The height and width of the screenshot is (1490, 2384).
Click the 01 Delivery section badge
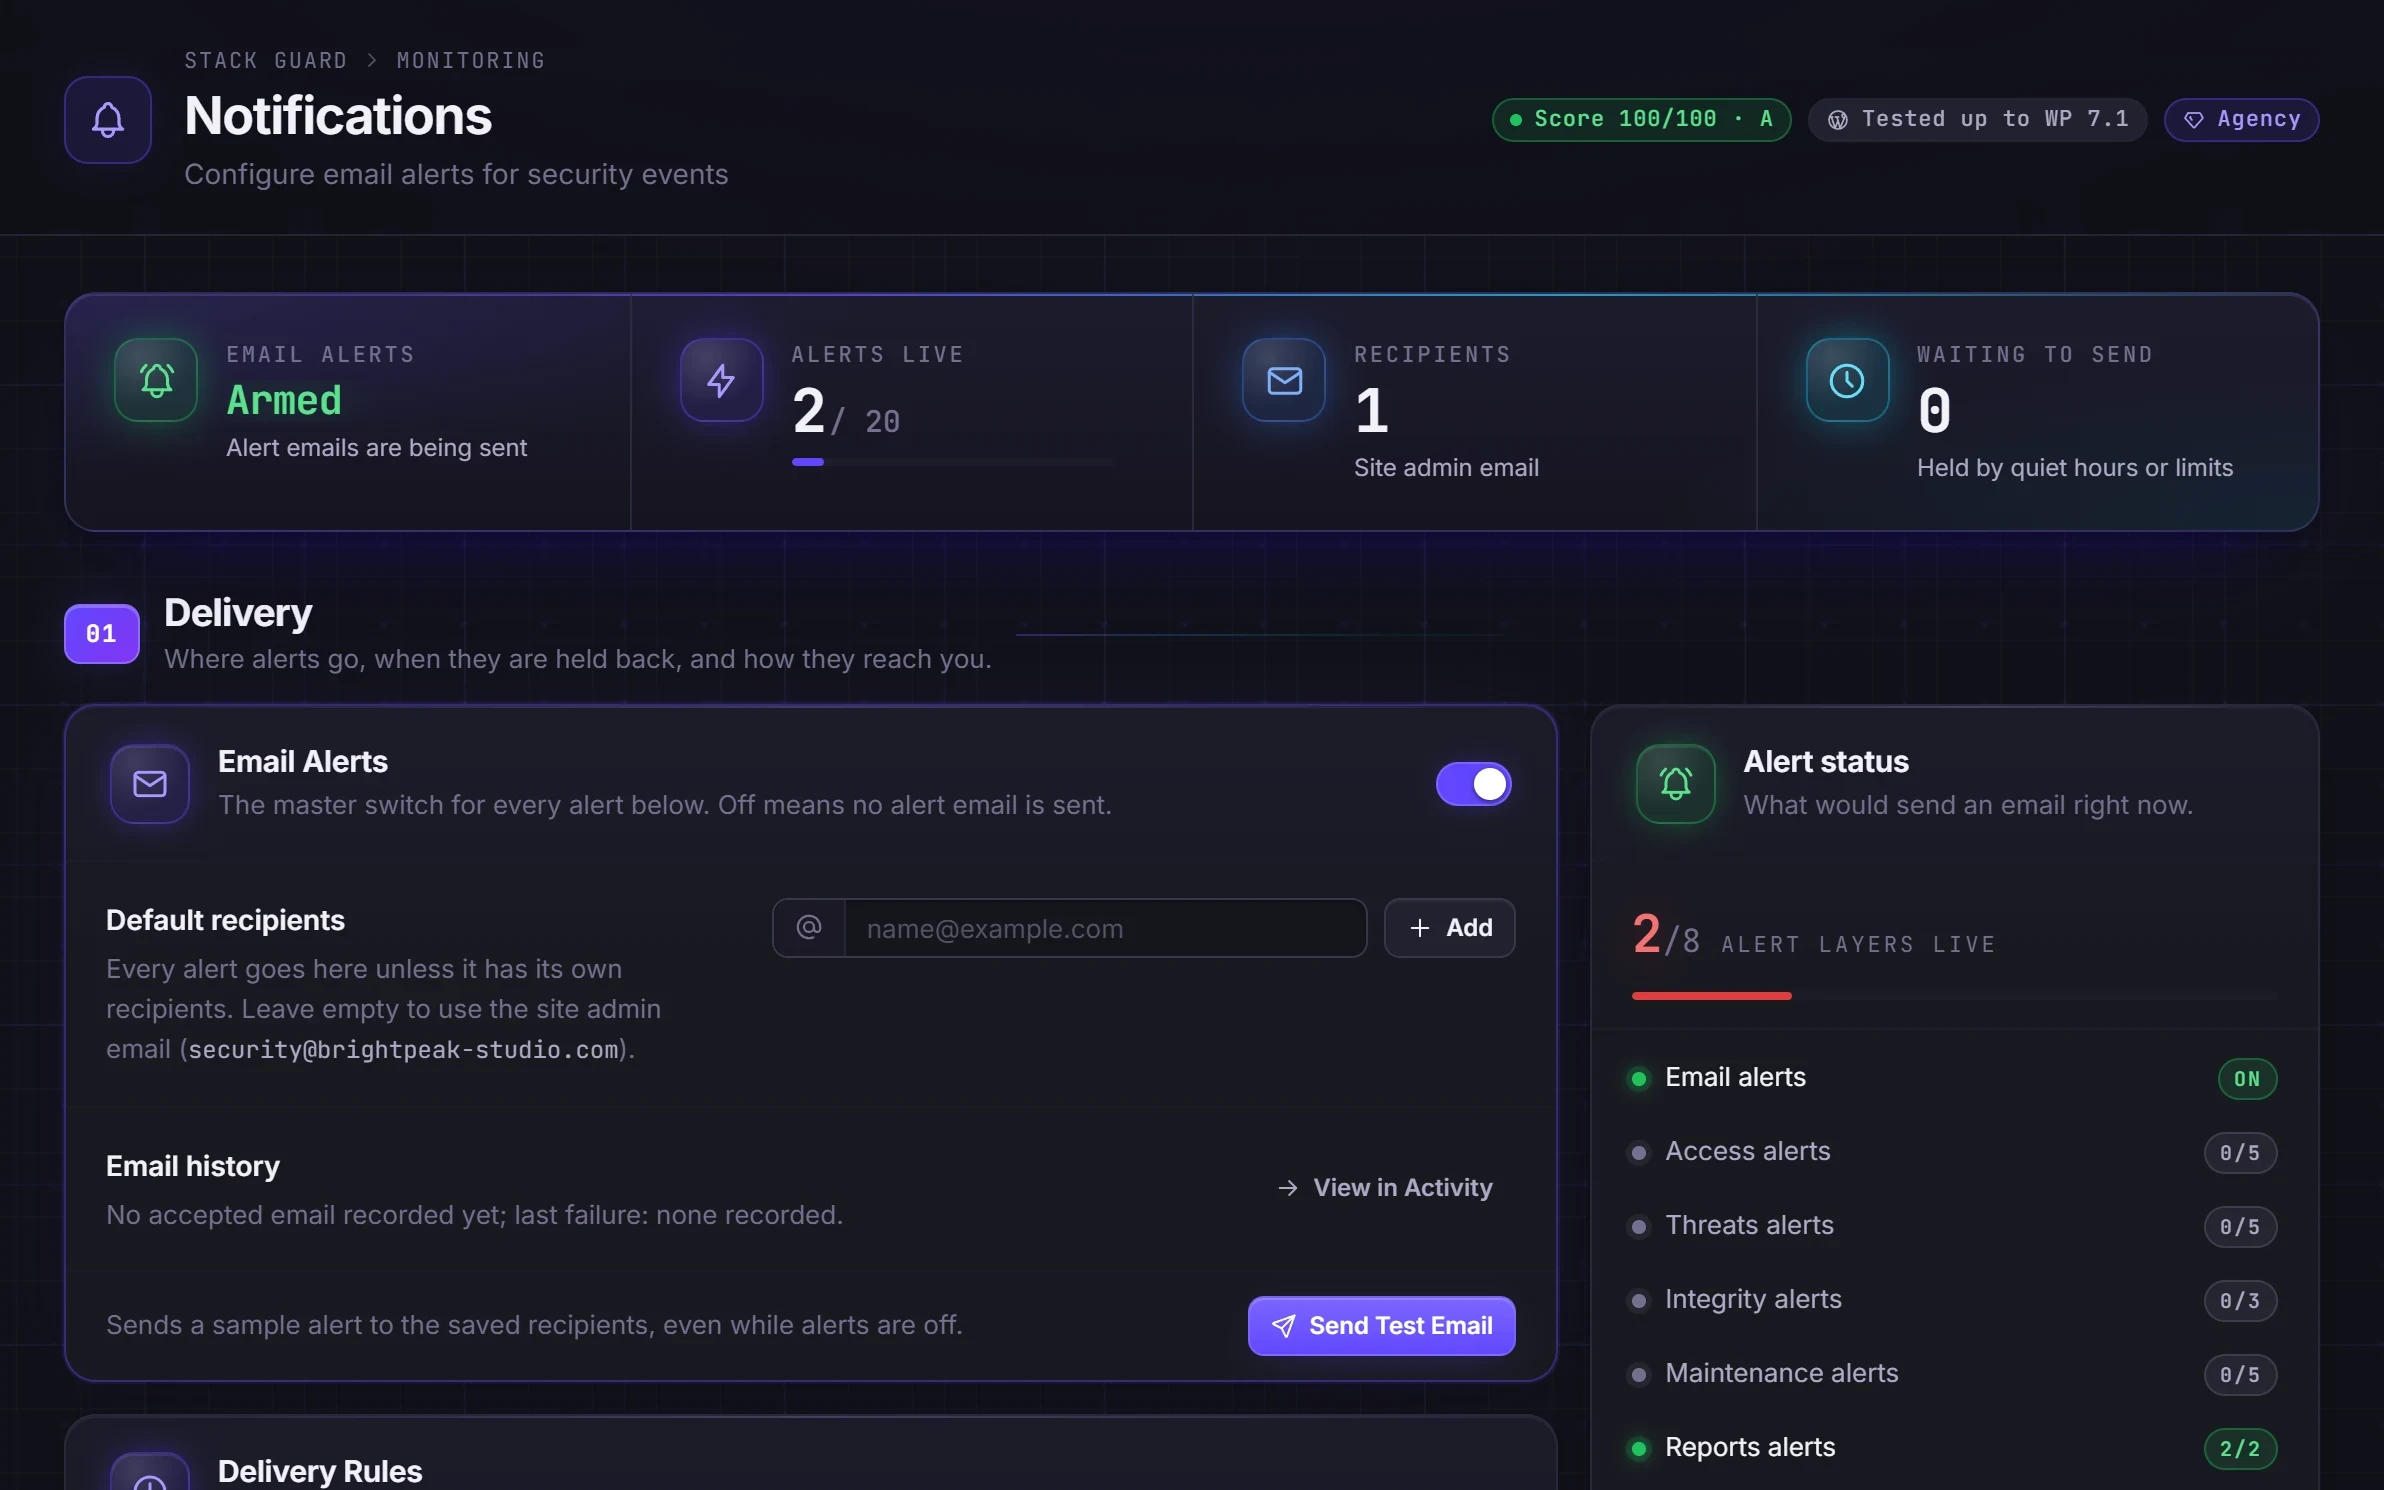click(101, 634)
